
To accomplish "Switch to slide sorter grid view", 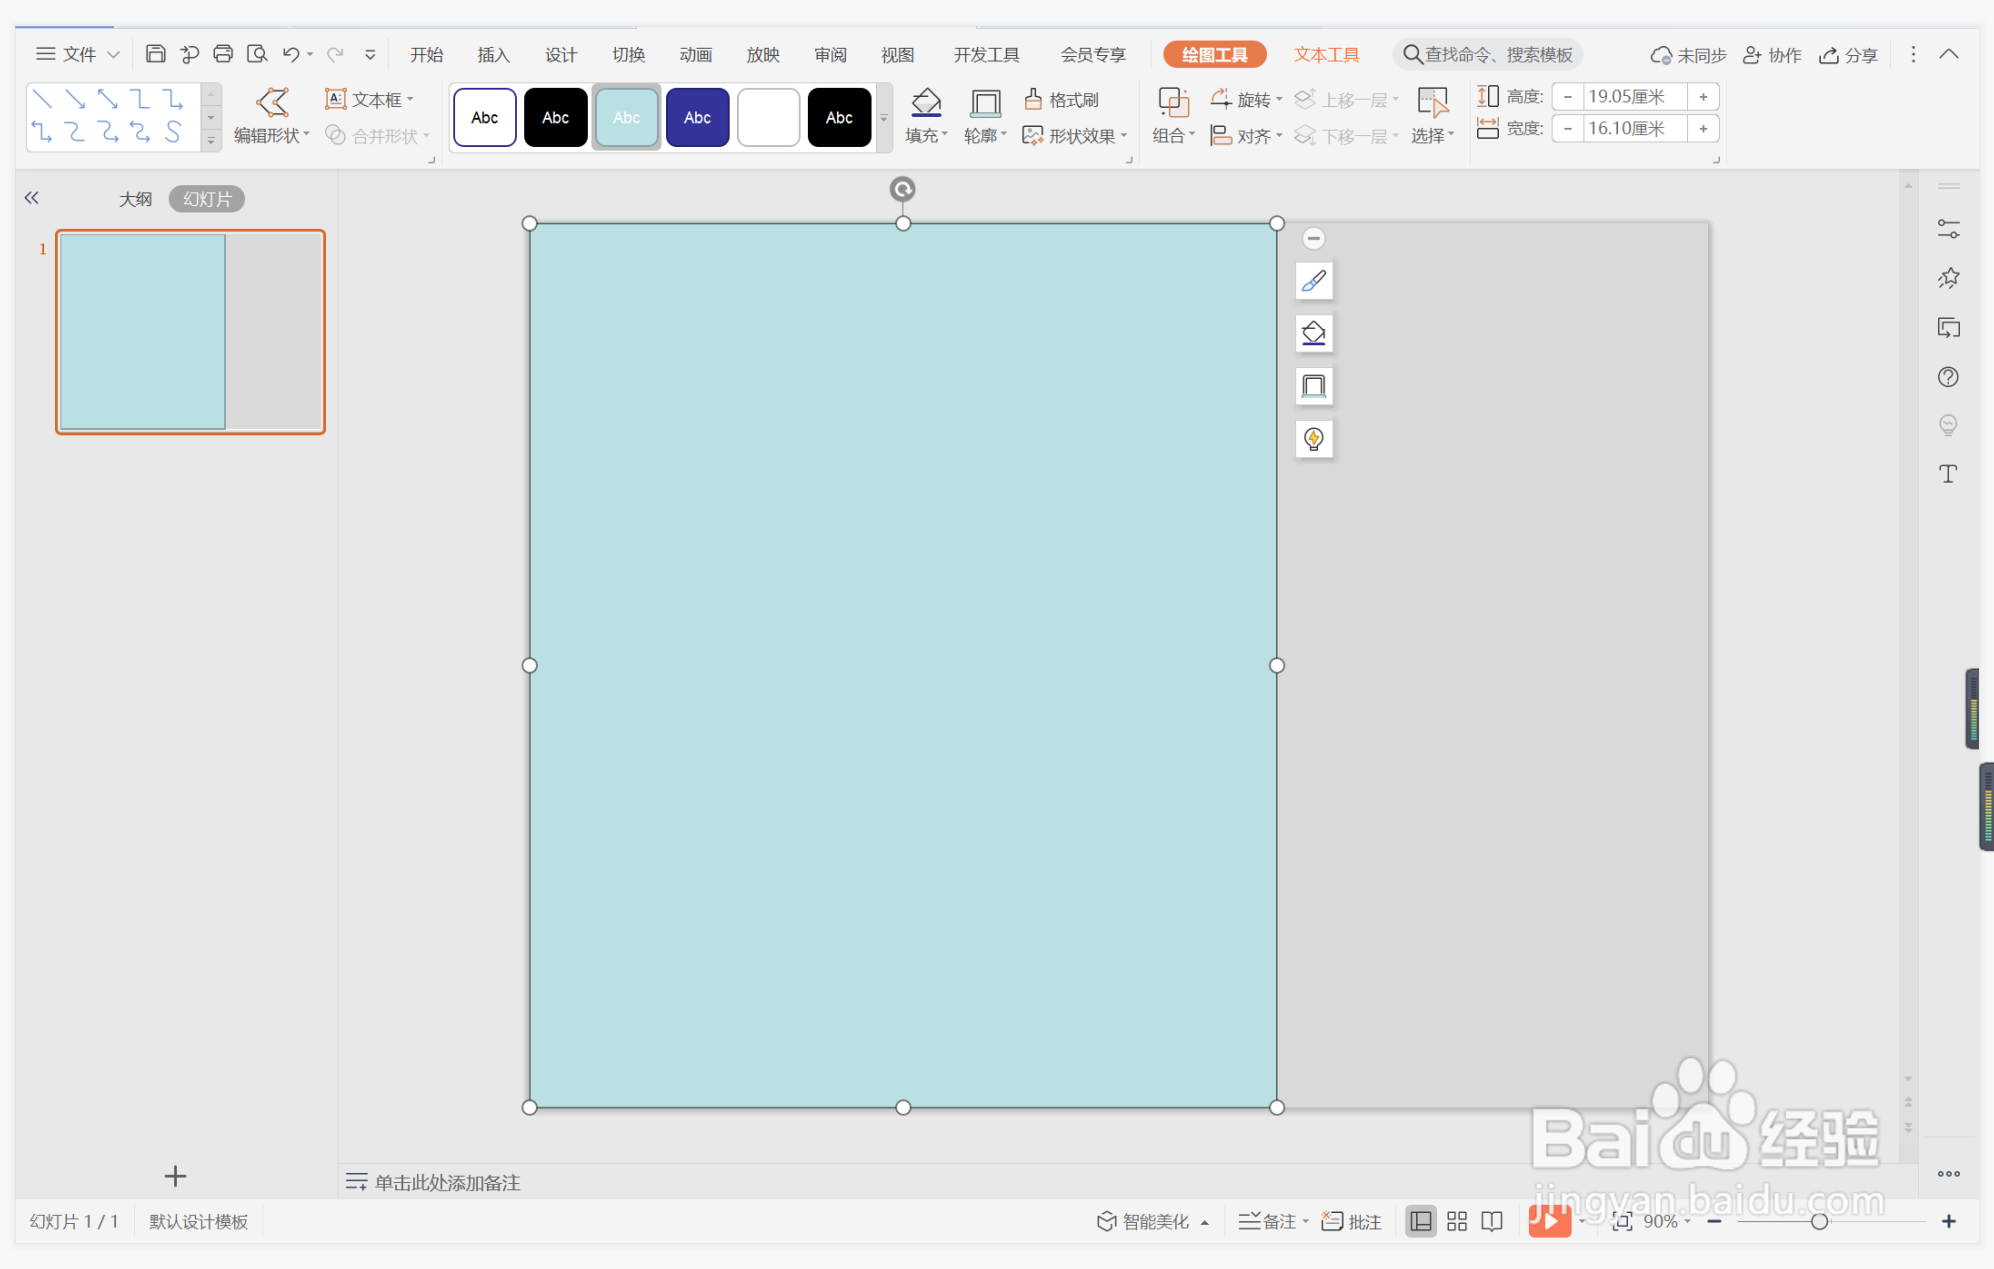I will [x=1457, y=1221].
